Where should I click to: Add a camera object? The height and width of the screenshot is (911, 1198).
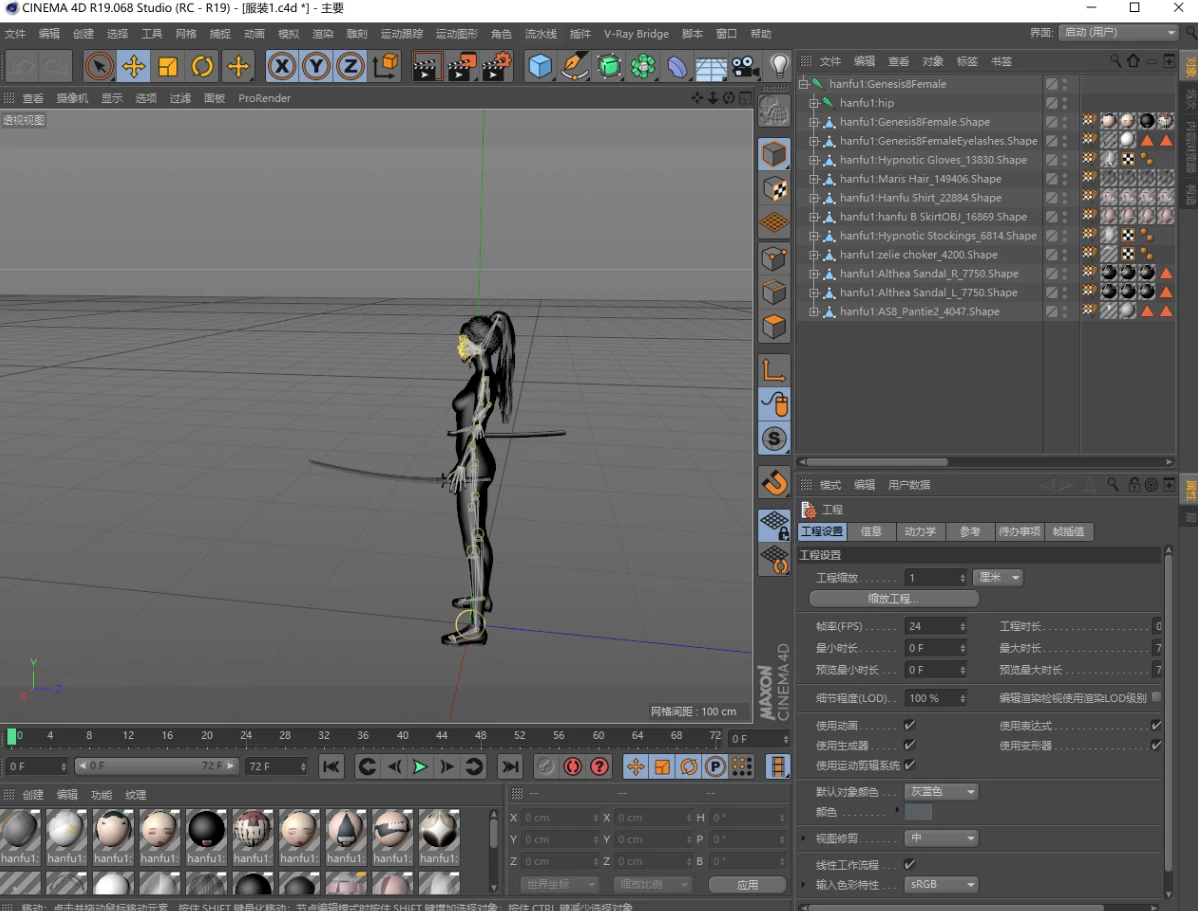tap(745, 66)
